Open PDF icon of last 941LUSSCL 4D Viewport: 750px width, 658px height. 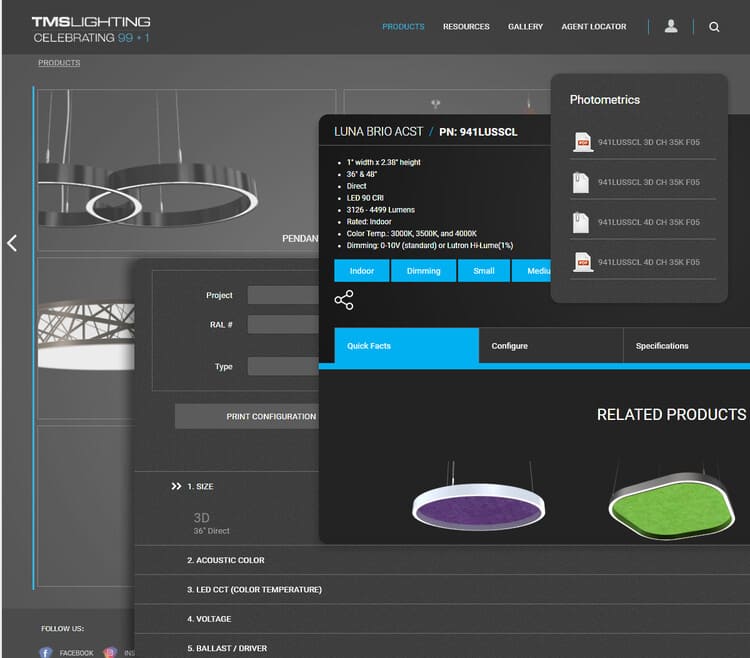coord(583,262)
